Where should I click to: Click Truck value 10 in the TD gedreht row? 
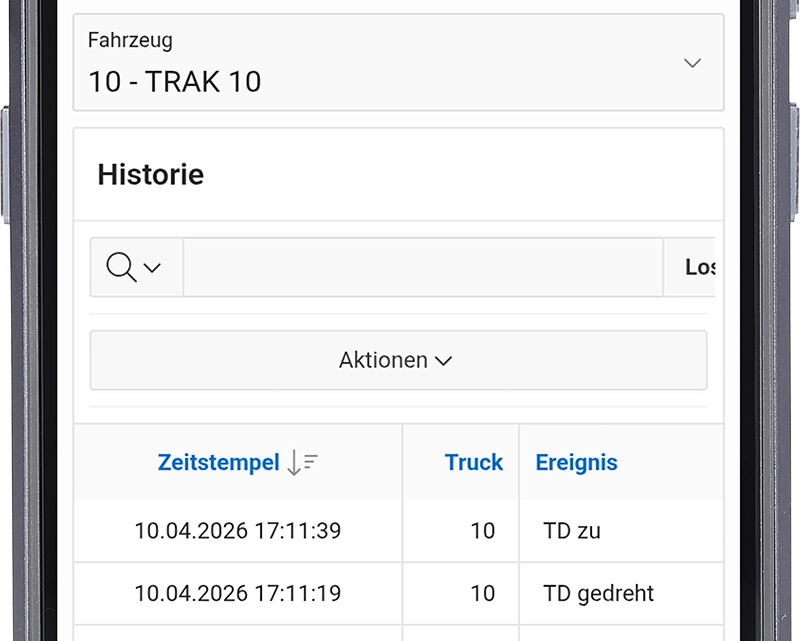point(482,594)
